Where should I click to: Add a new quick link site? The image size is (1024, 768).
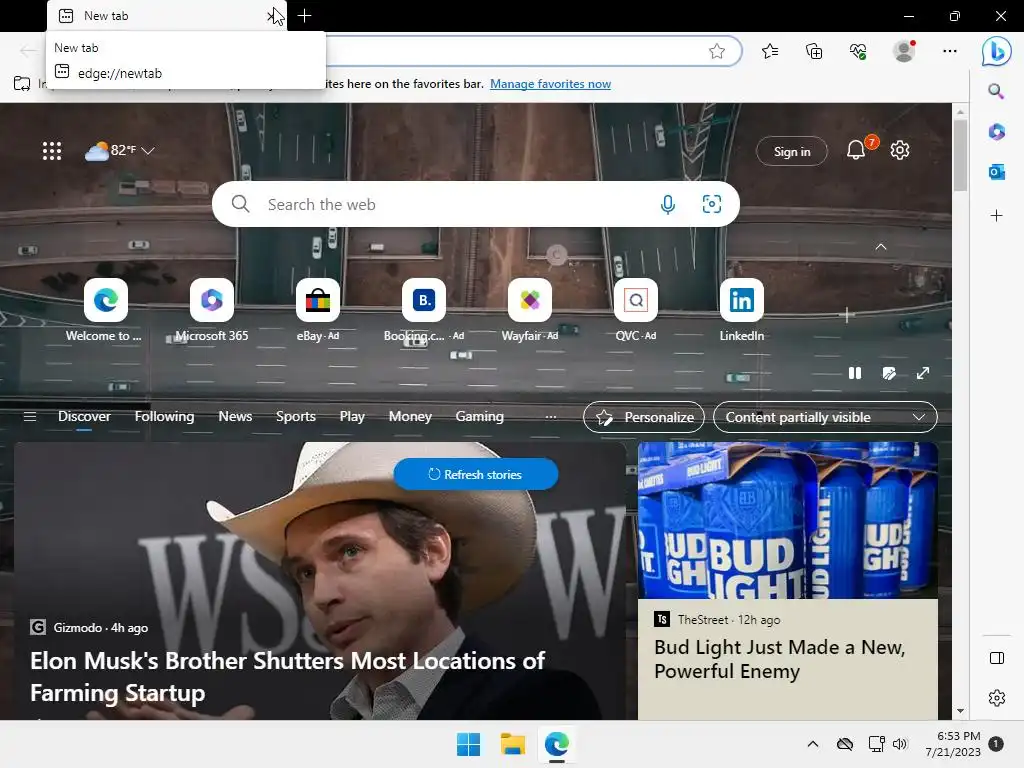847,315
